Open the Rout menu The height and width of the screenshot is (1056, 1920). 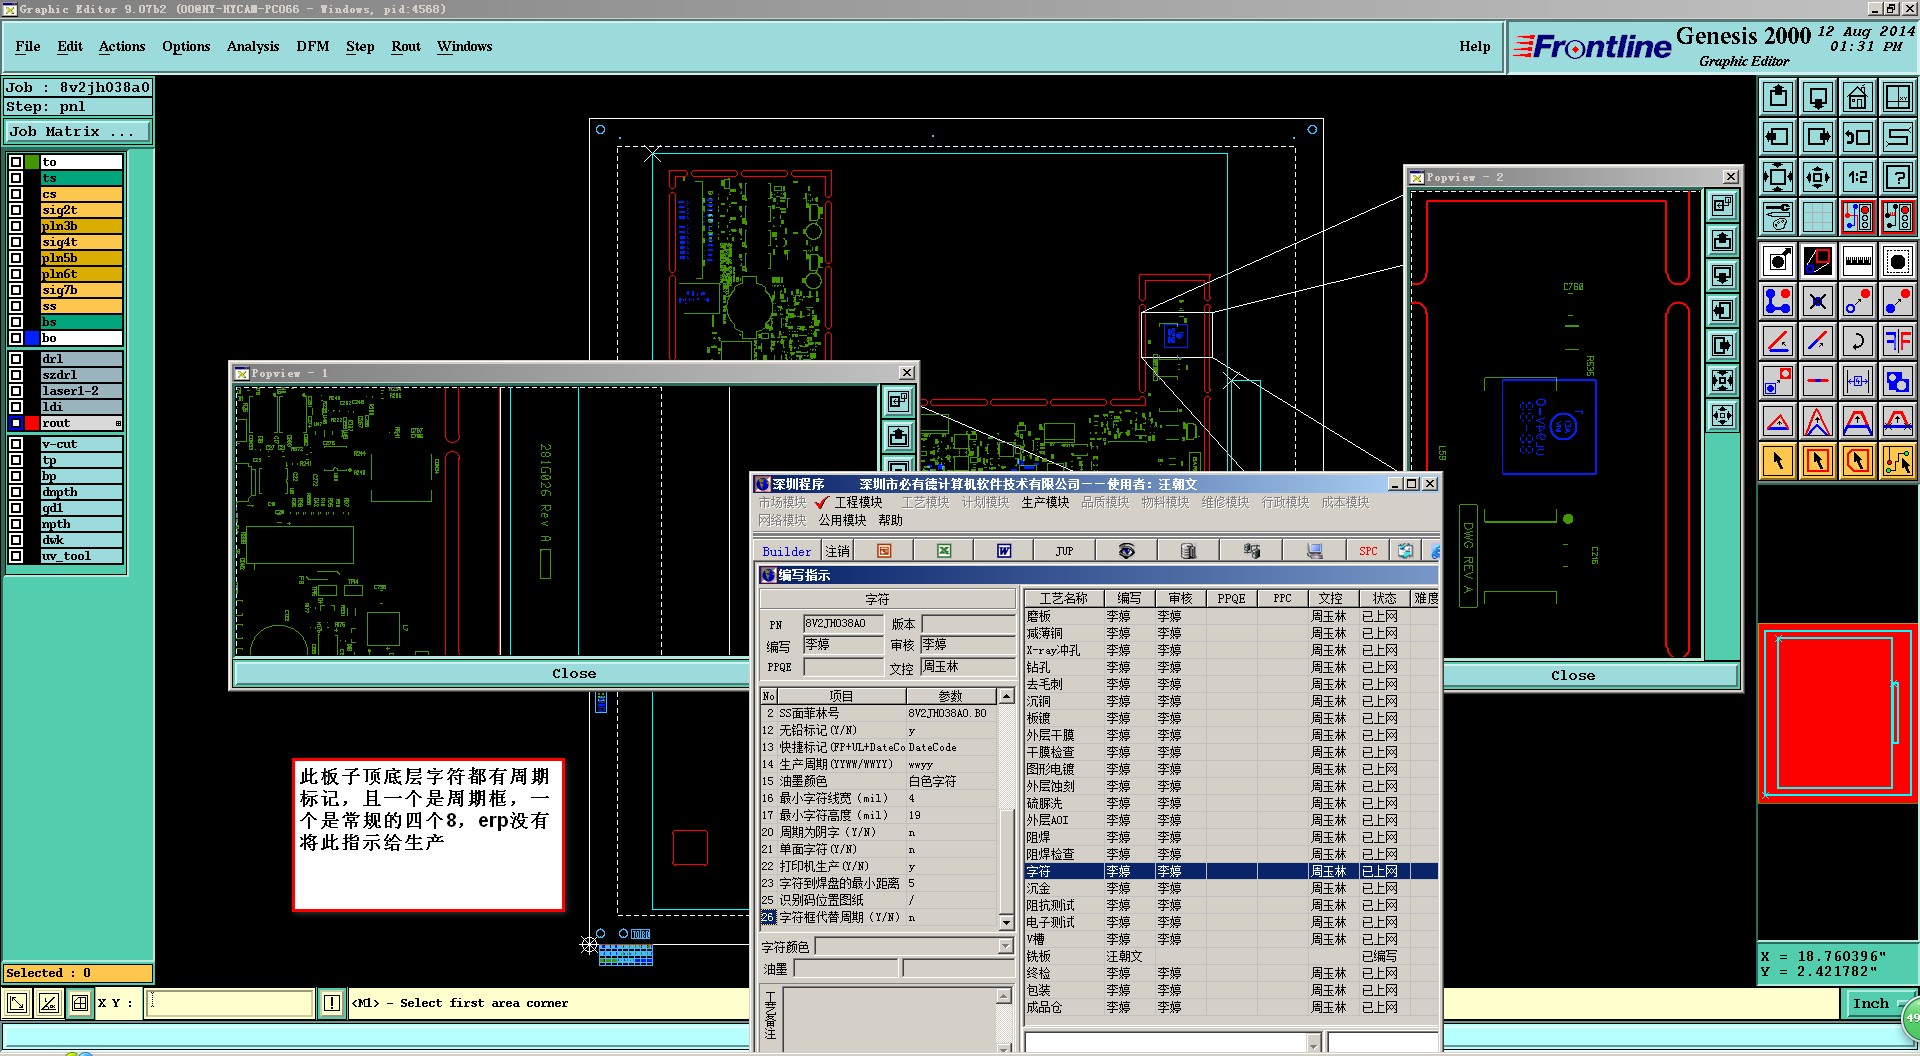[x=406, y=47]
